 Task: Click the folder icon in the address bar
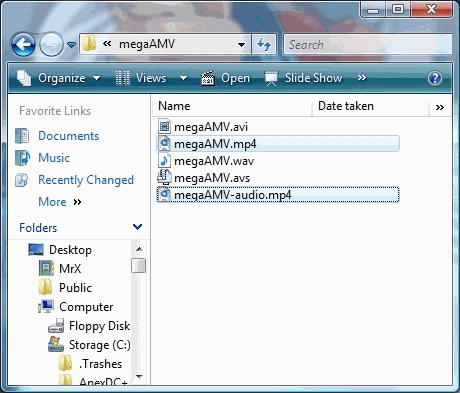89,44
